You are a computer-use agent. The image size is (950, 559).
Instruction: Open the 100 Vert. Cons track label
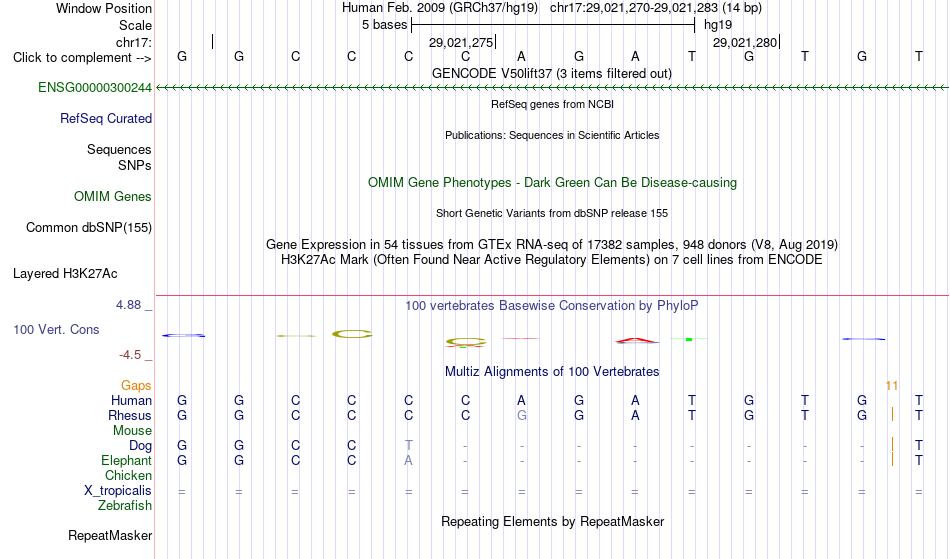[x=56, y=330]
